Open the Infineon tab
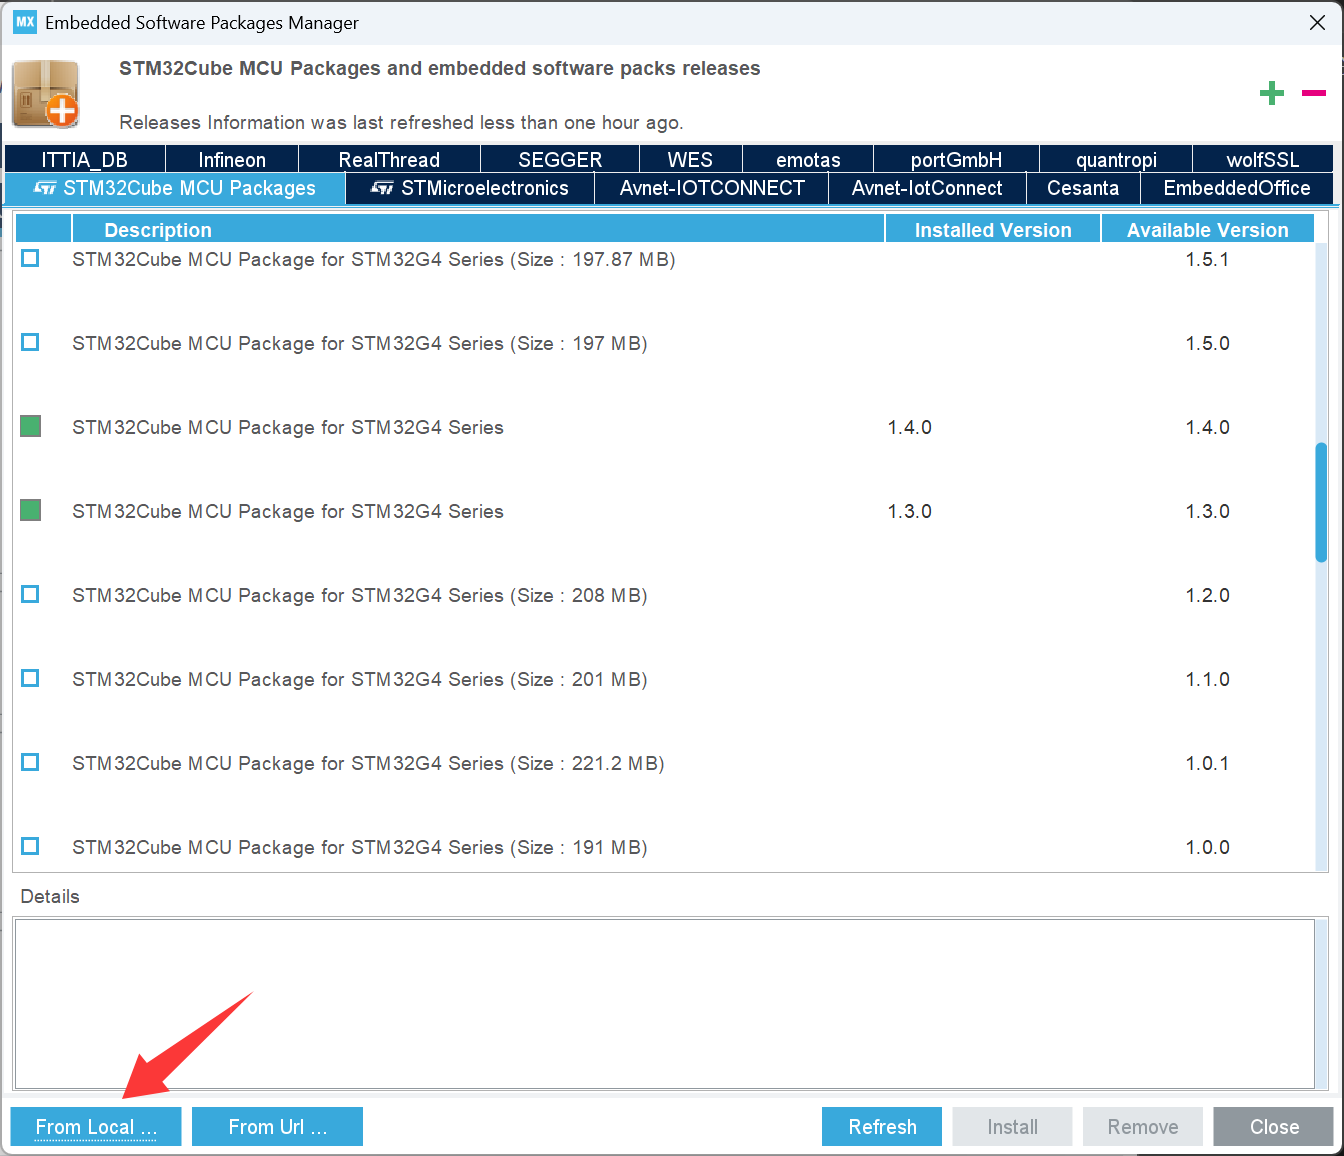 232,159
